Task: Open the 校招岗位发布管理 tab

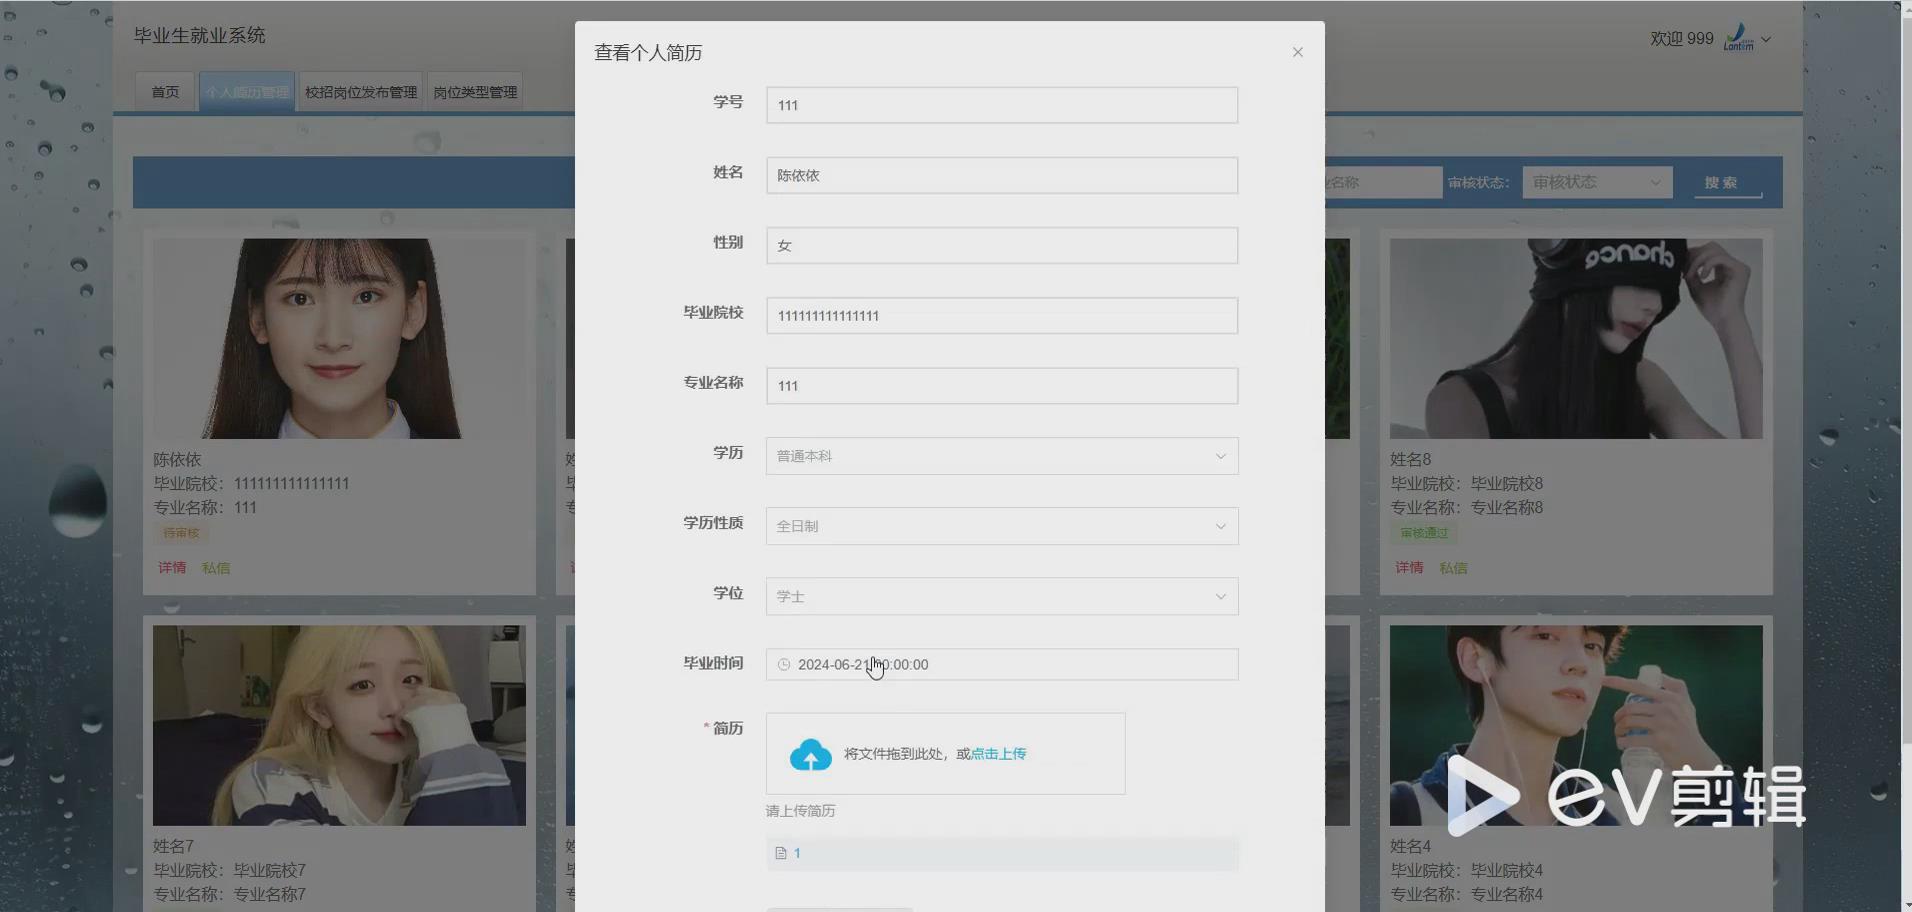Action: point(359,91)
